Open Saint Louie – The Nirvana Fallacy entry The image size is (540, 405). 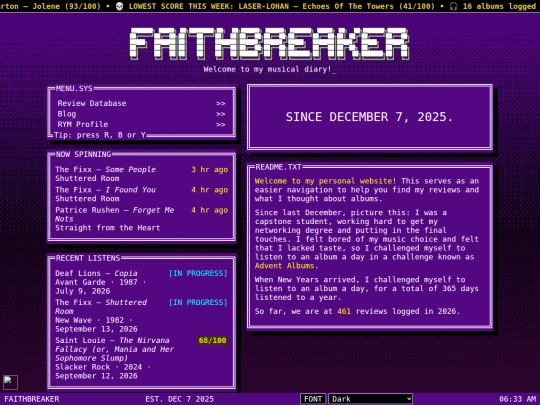(x=141, y=358)
